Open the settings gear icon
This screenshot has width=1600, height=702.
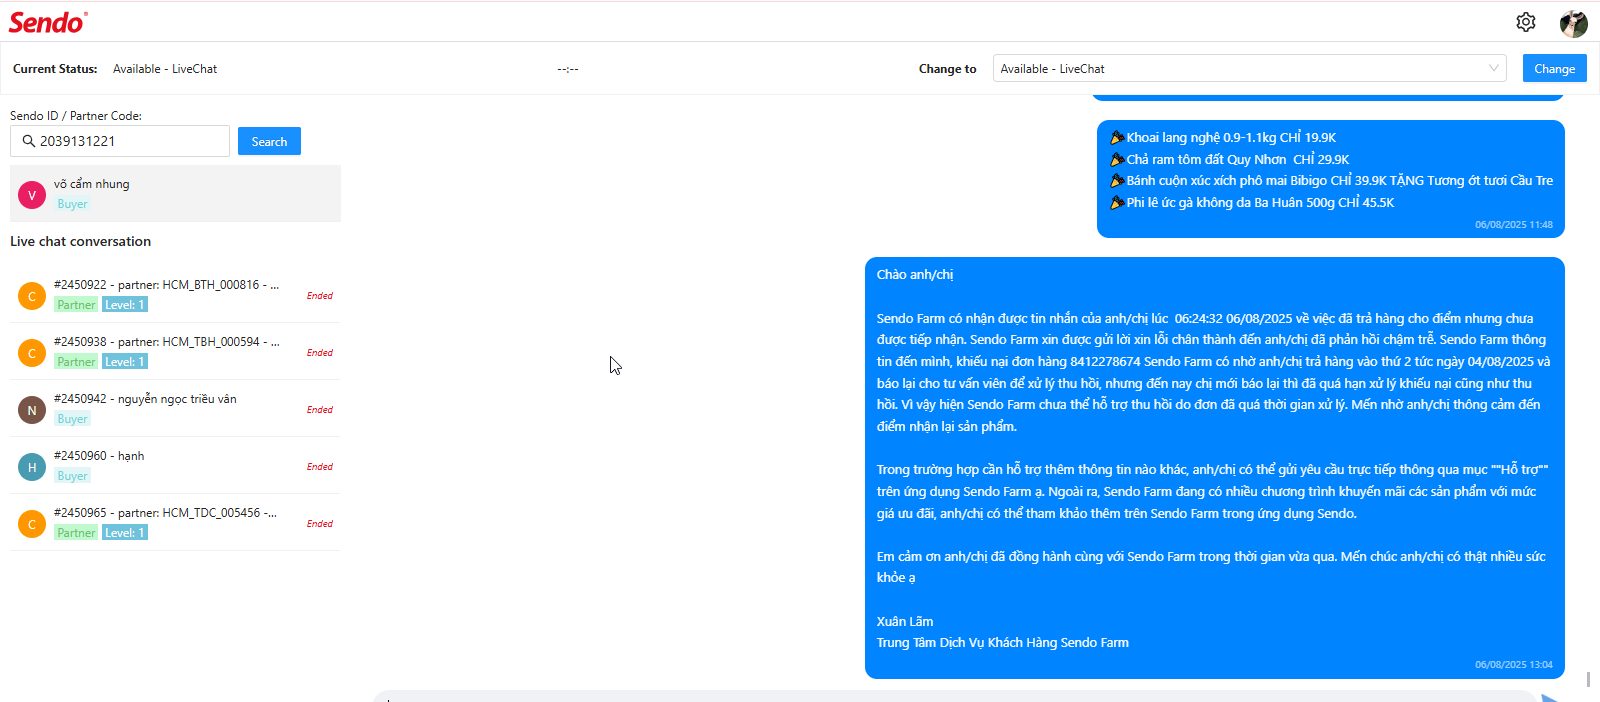coord(1526,22)
